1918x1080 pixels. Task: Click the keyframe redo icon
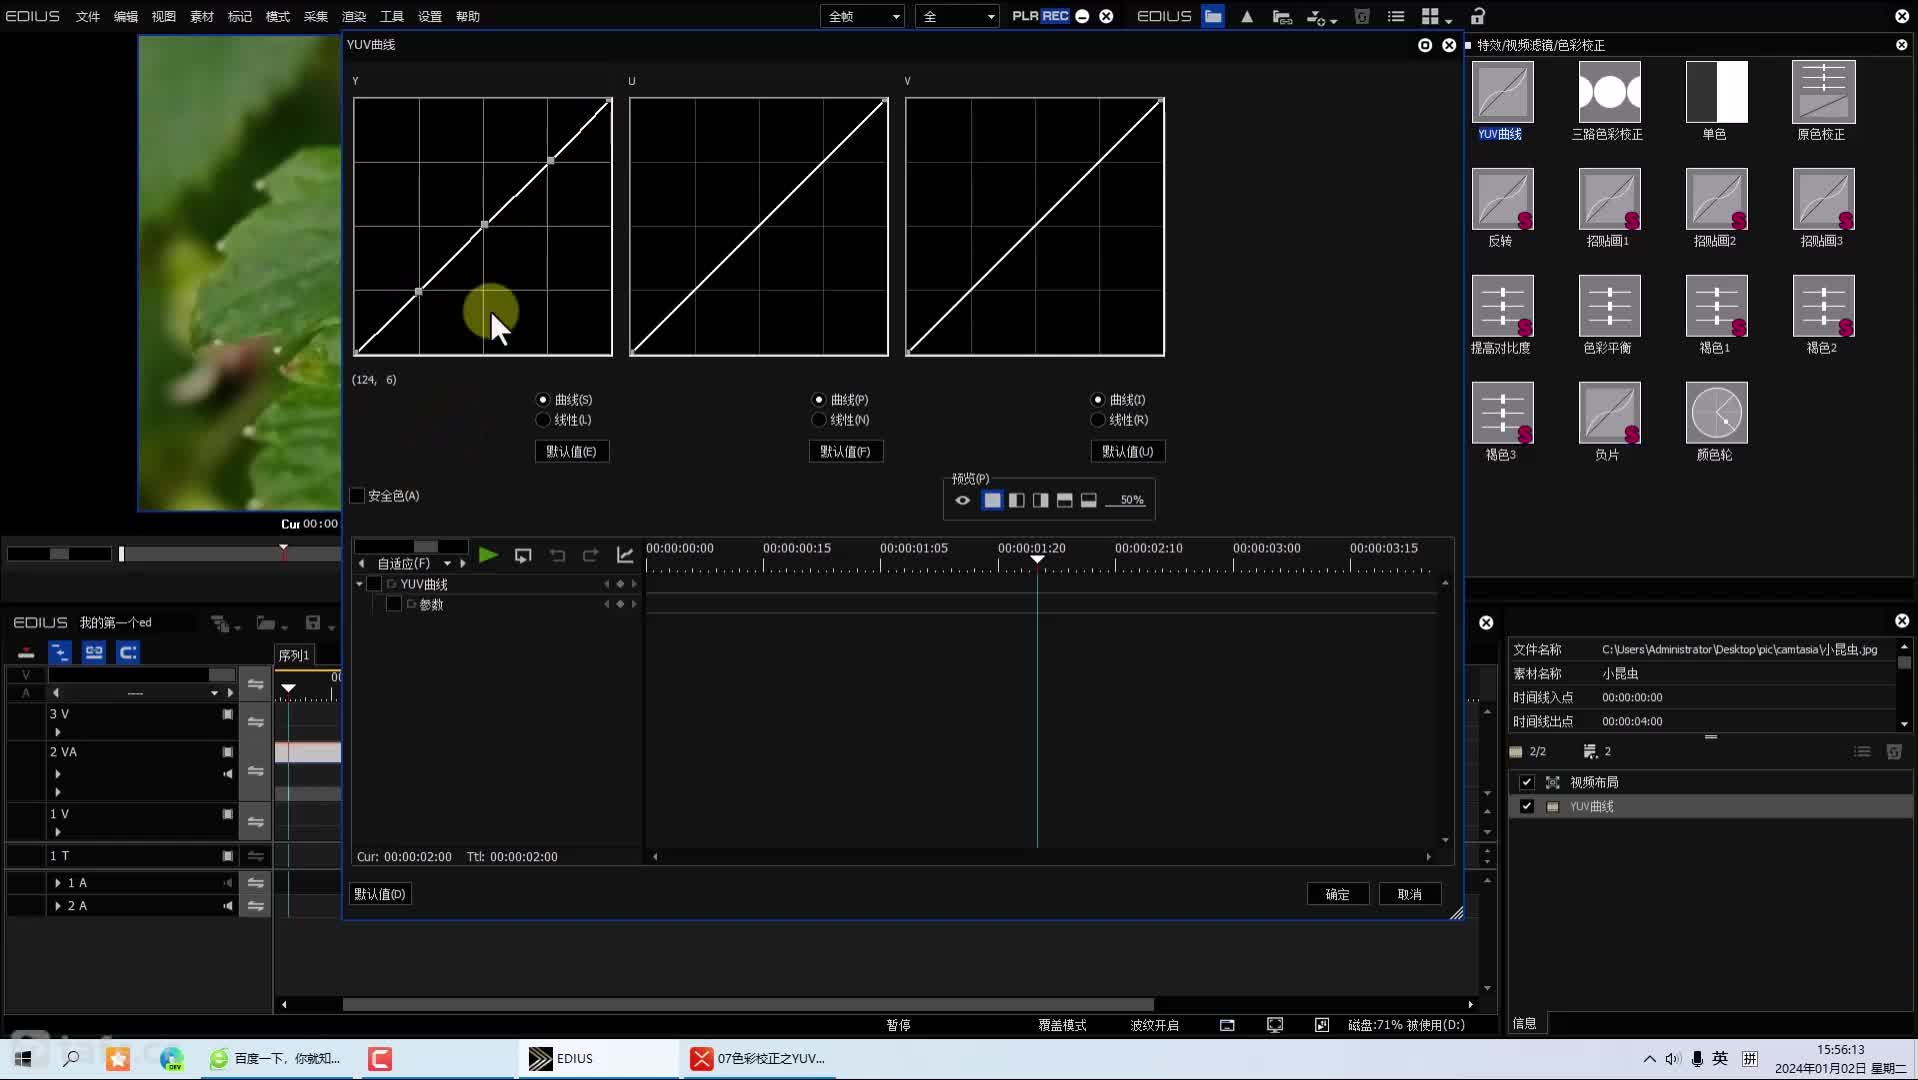pos(591,555)
